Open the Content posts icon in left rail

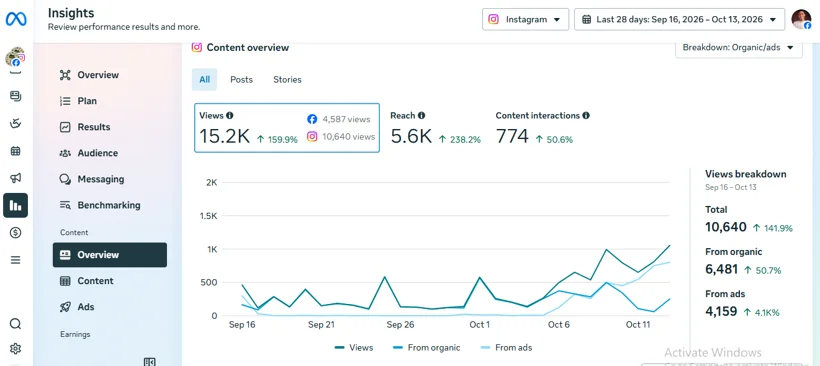[x=15, y=96]
